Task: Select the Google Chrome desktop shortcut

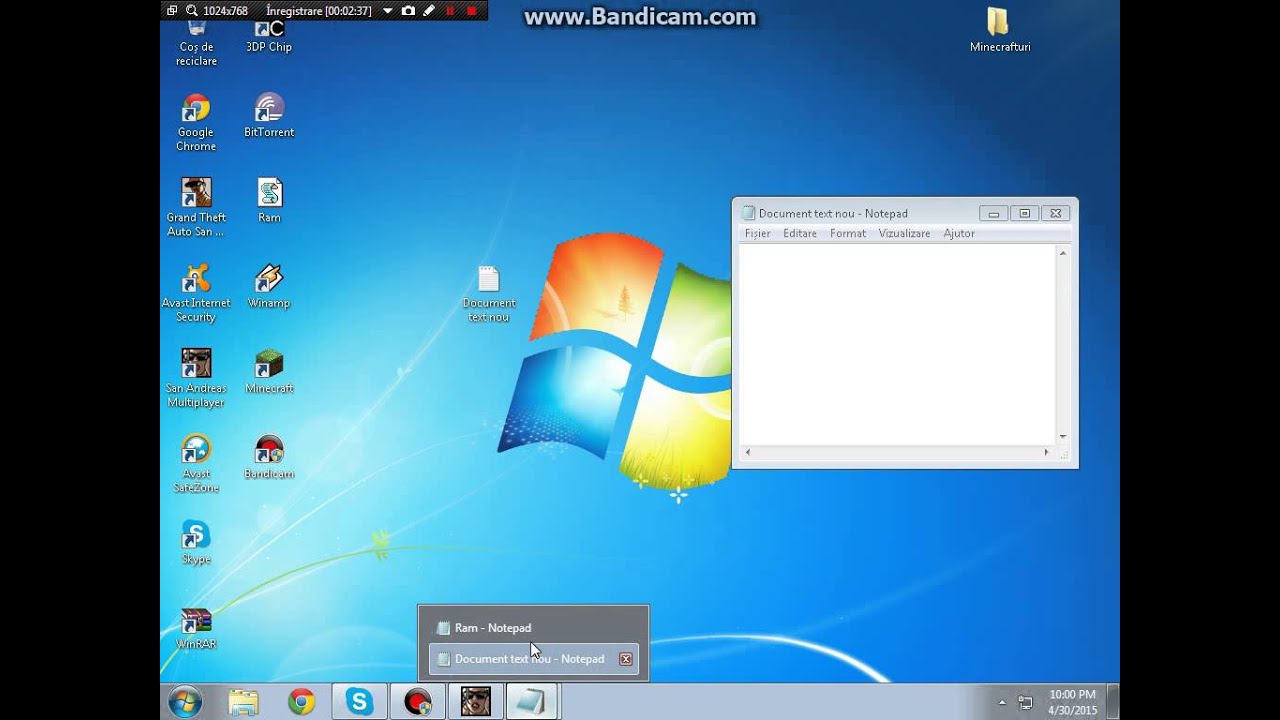Action: (196, 122)
